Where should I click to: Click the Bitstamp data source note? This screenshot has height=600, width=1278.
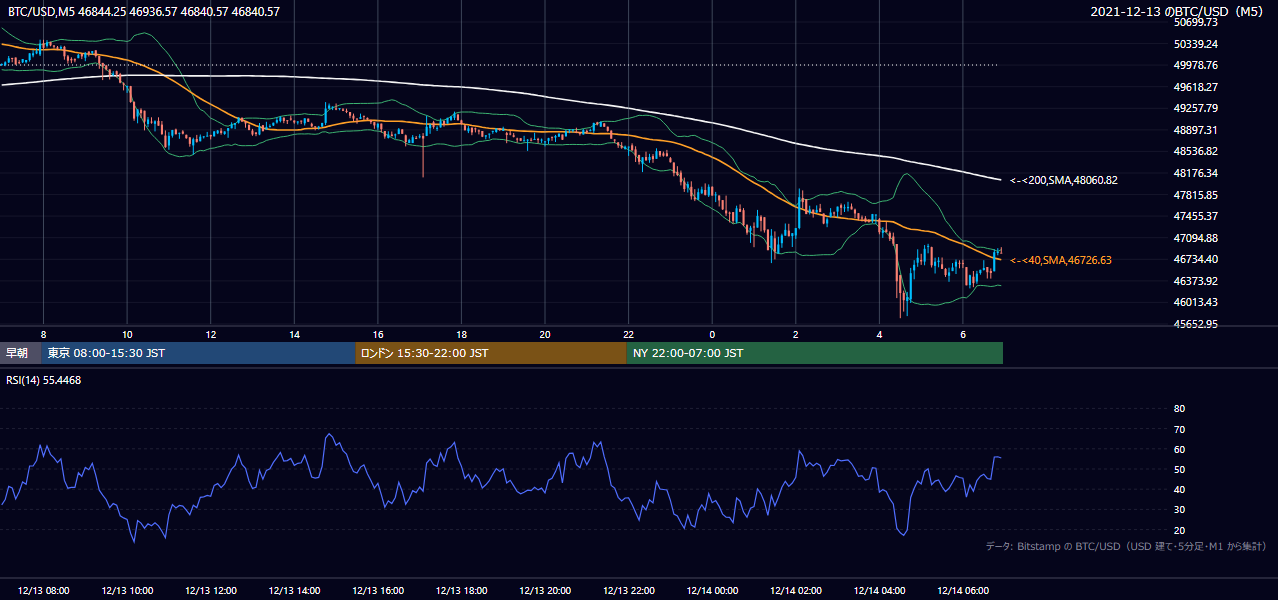pos(1126,546)
